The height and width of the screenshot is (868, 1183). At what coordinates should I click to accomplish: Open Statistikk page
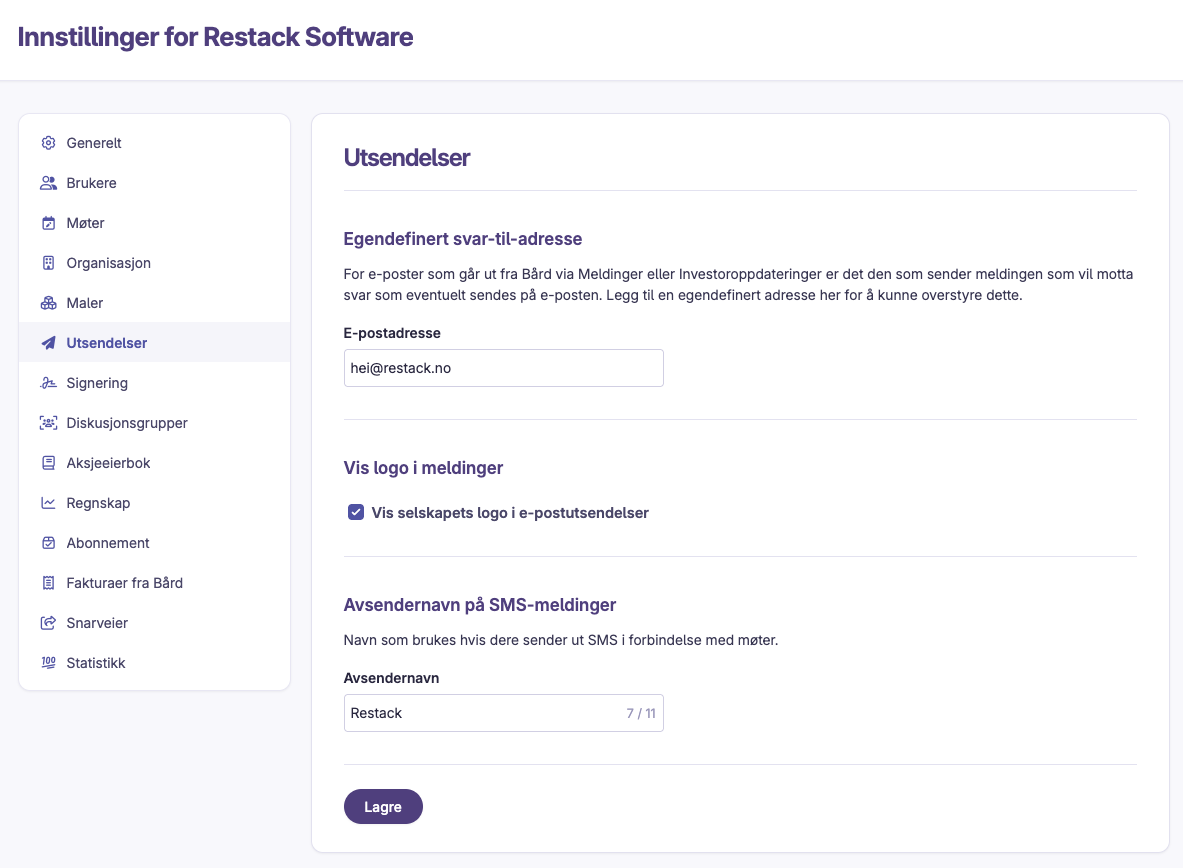tap(155, 663)
